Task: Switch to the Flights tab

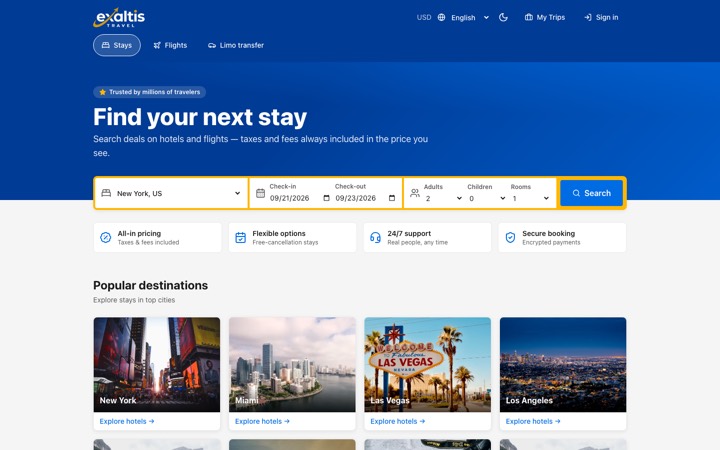Action: point(170,45)
